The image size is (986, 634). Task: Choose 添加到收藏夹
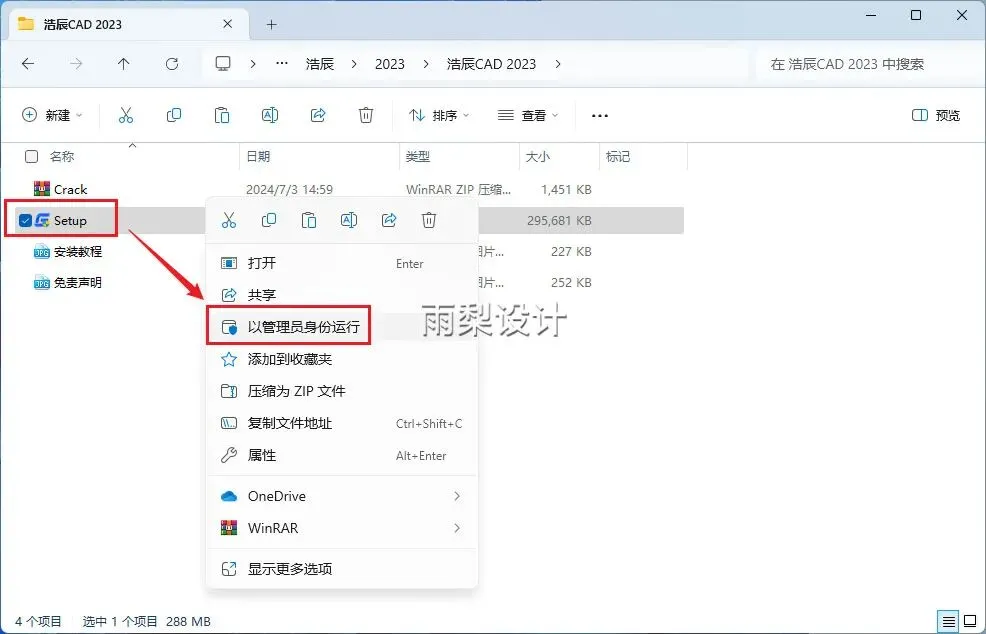pos(342,359)
